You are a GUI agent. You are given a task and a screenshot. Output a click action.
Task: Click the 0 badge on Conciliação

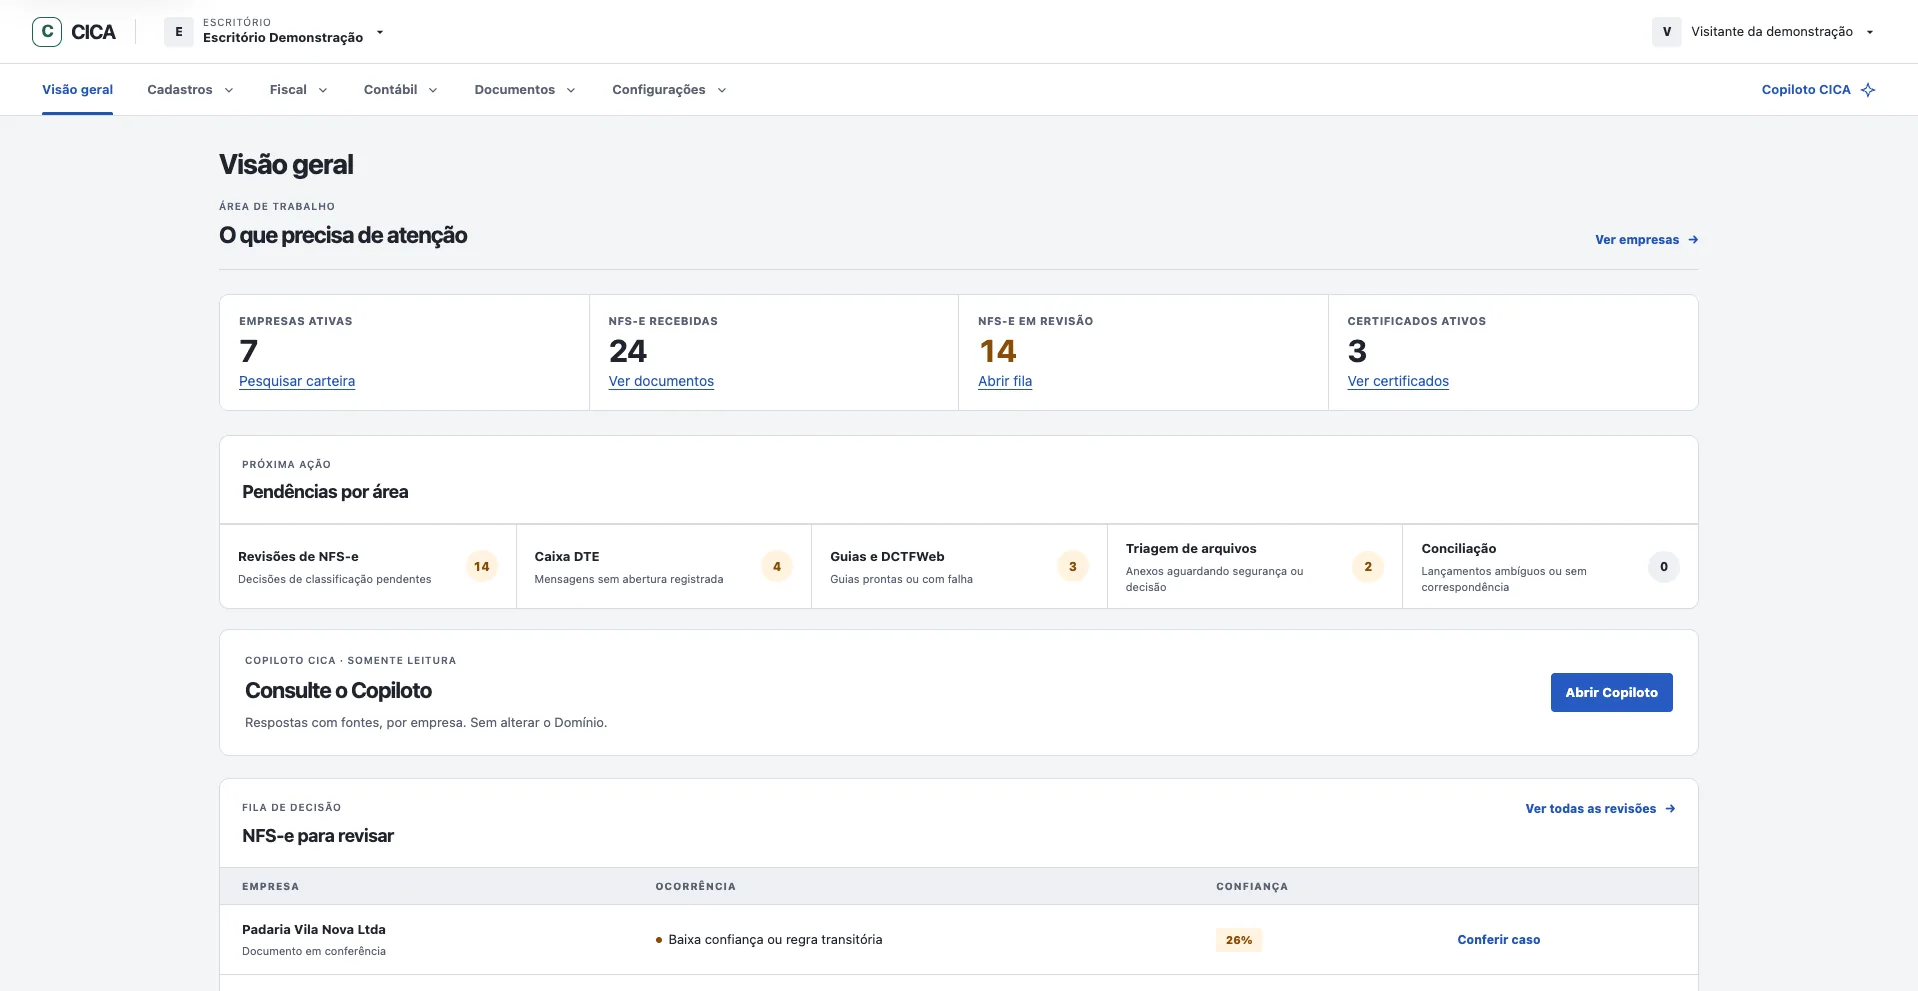click(1664, 567)
